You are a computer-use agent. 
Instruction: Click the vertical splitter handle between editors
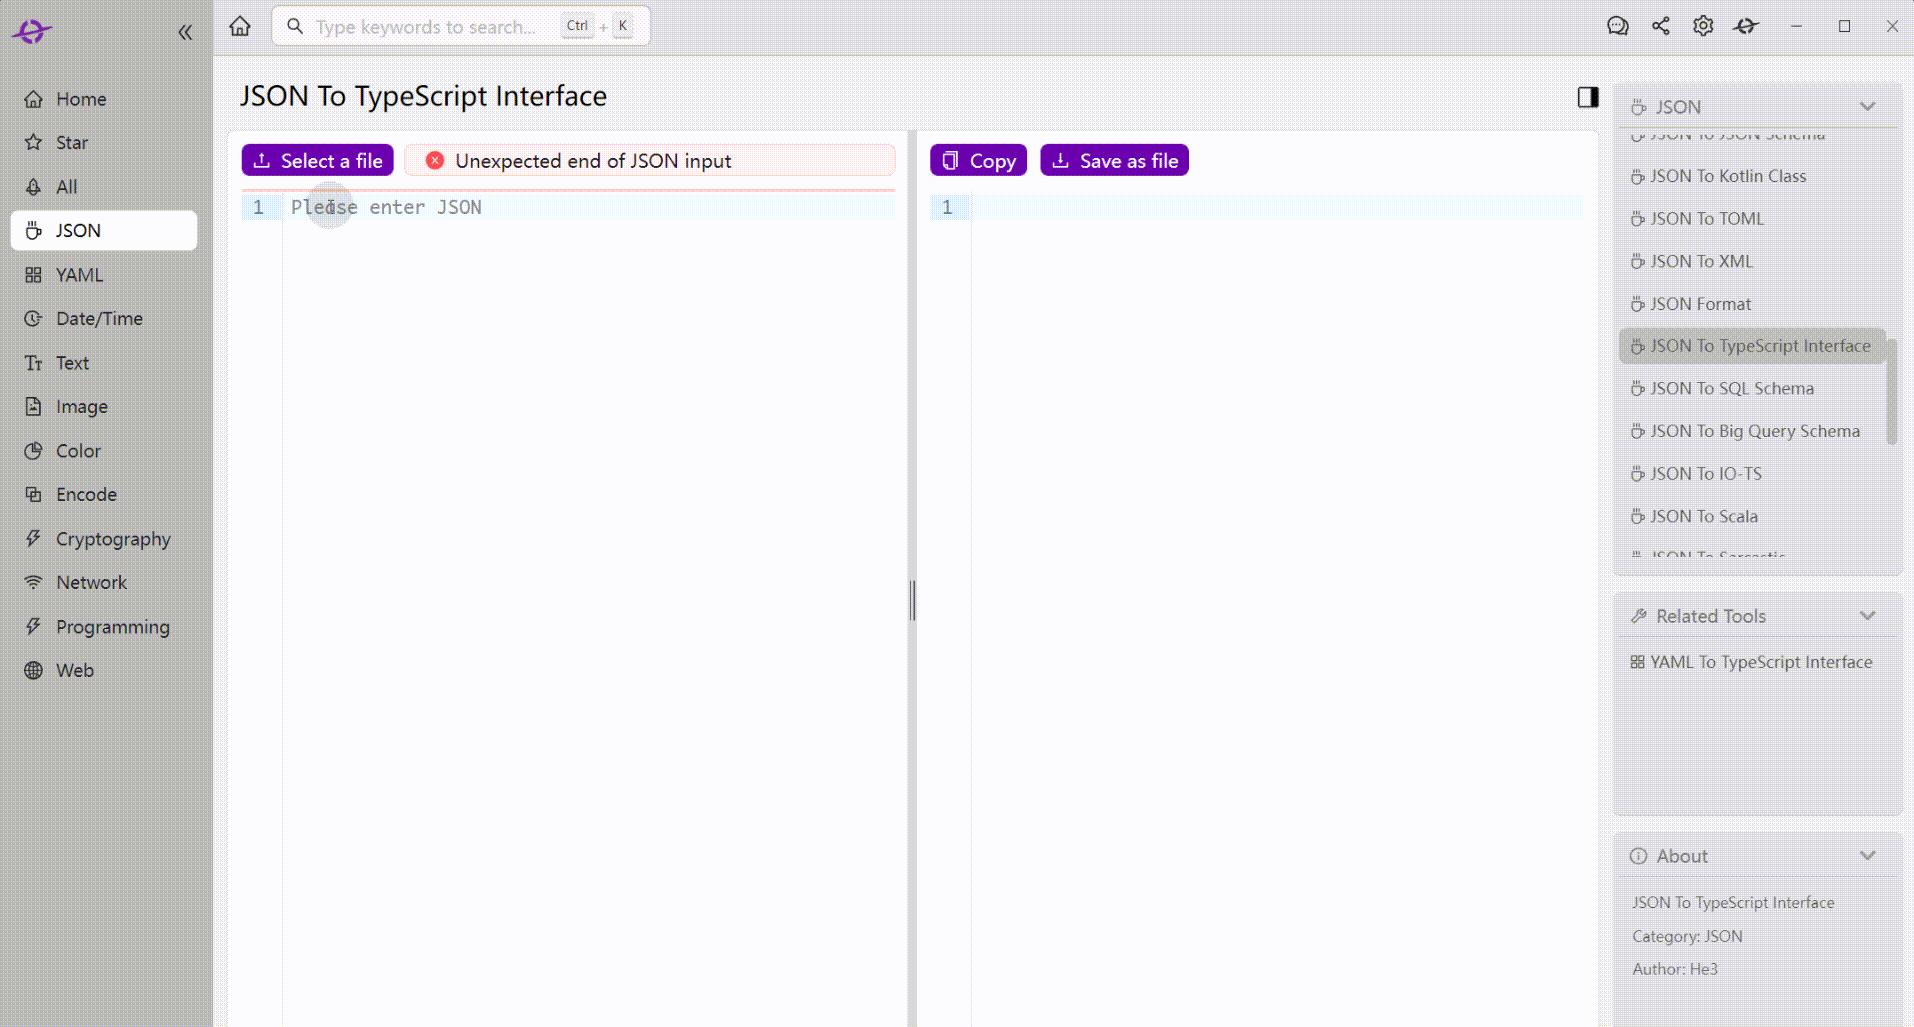pyautogui.click(x=912, y=600)
